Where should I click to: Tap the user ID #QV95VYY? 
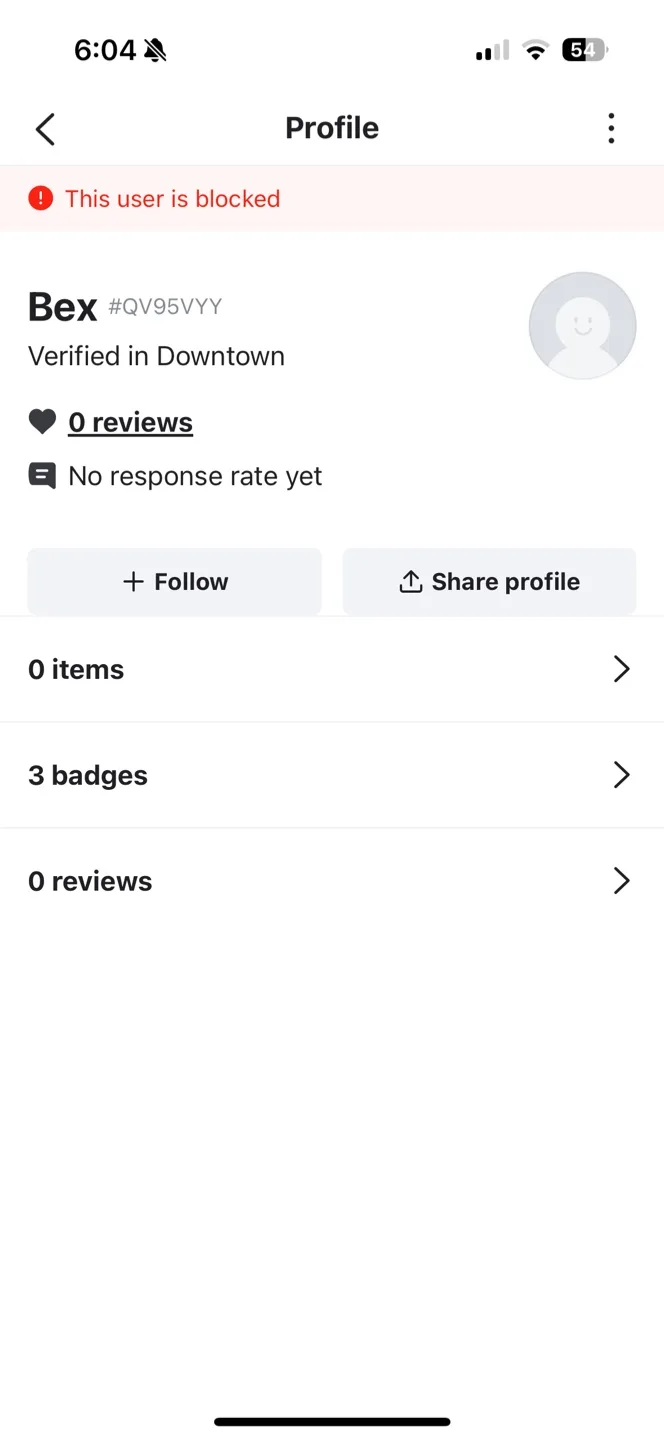(165, 307)
